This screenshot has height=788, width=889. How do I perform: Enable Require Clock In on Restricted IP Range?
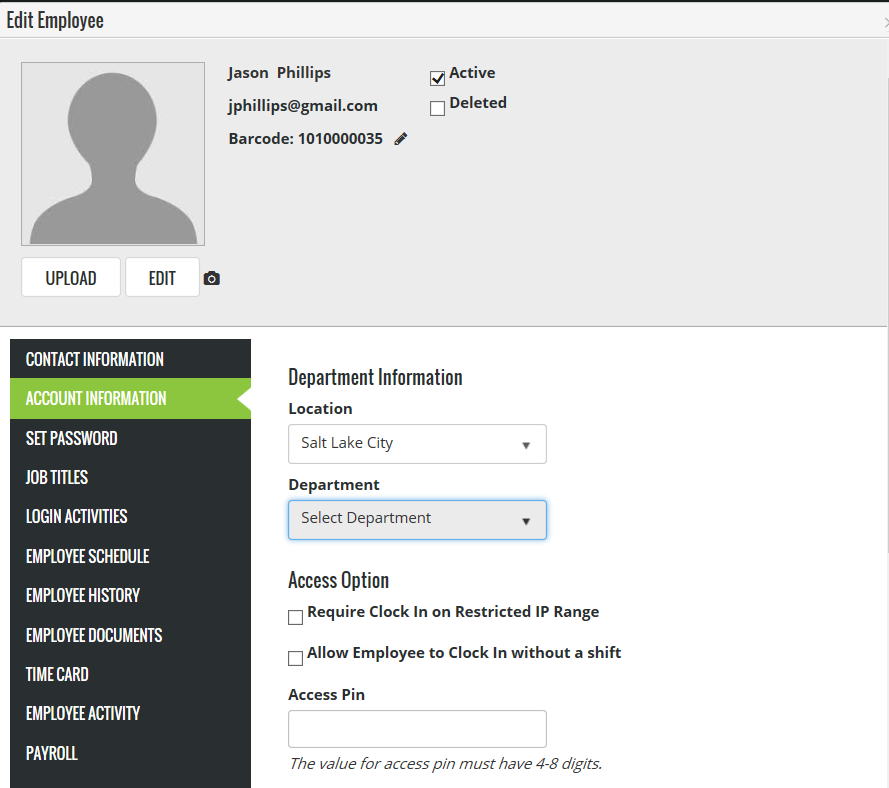pyautogui.click(x=295, y=618)
